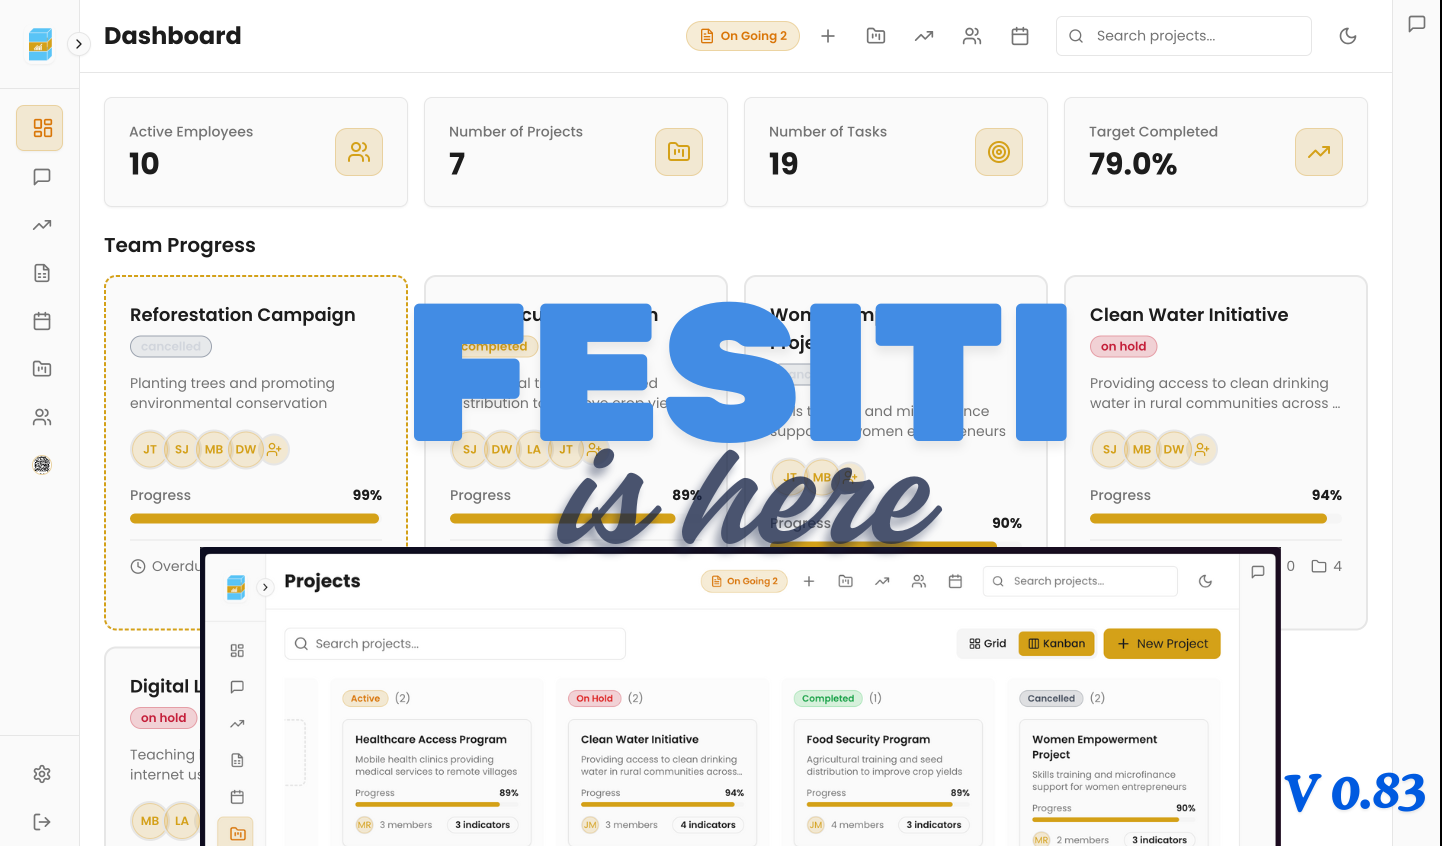Open the Calendar icon in sidebar
The image size is (1442, 846).
41,320
